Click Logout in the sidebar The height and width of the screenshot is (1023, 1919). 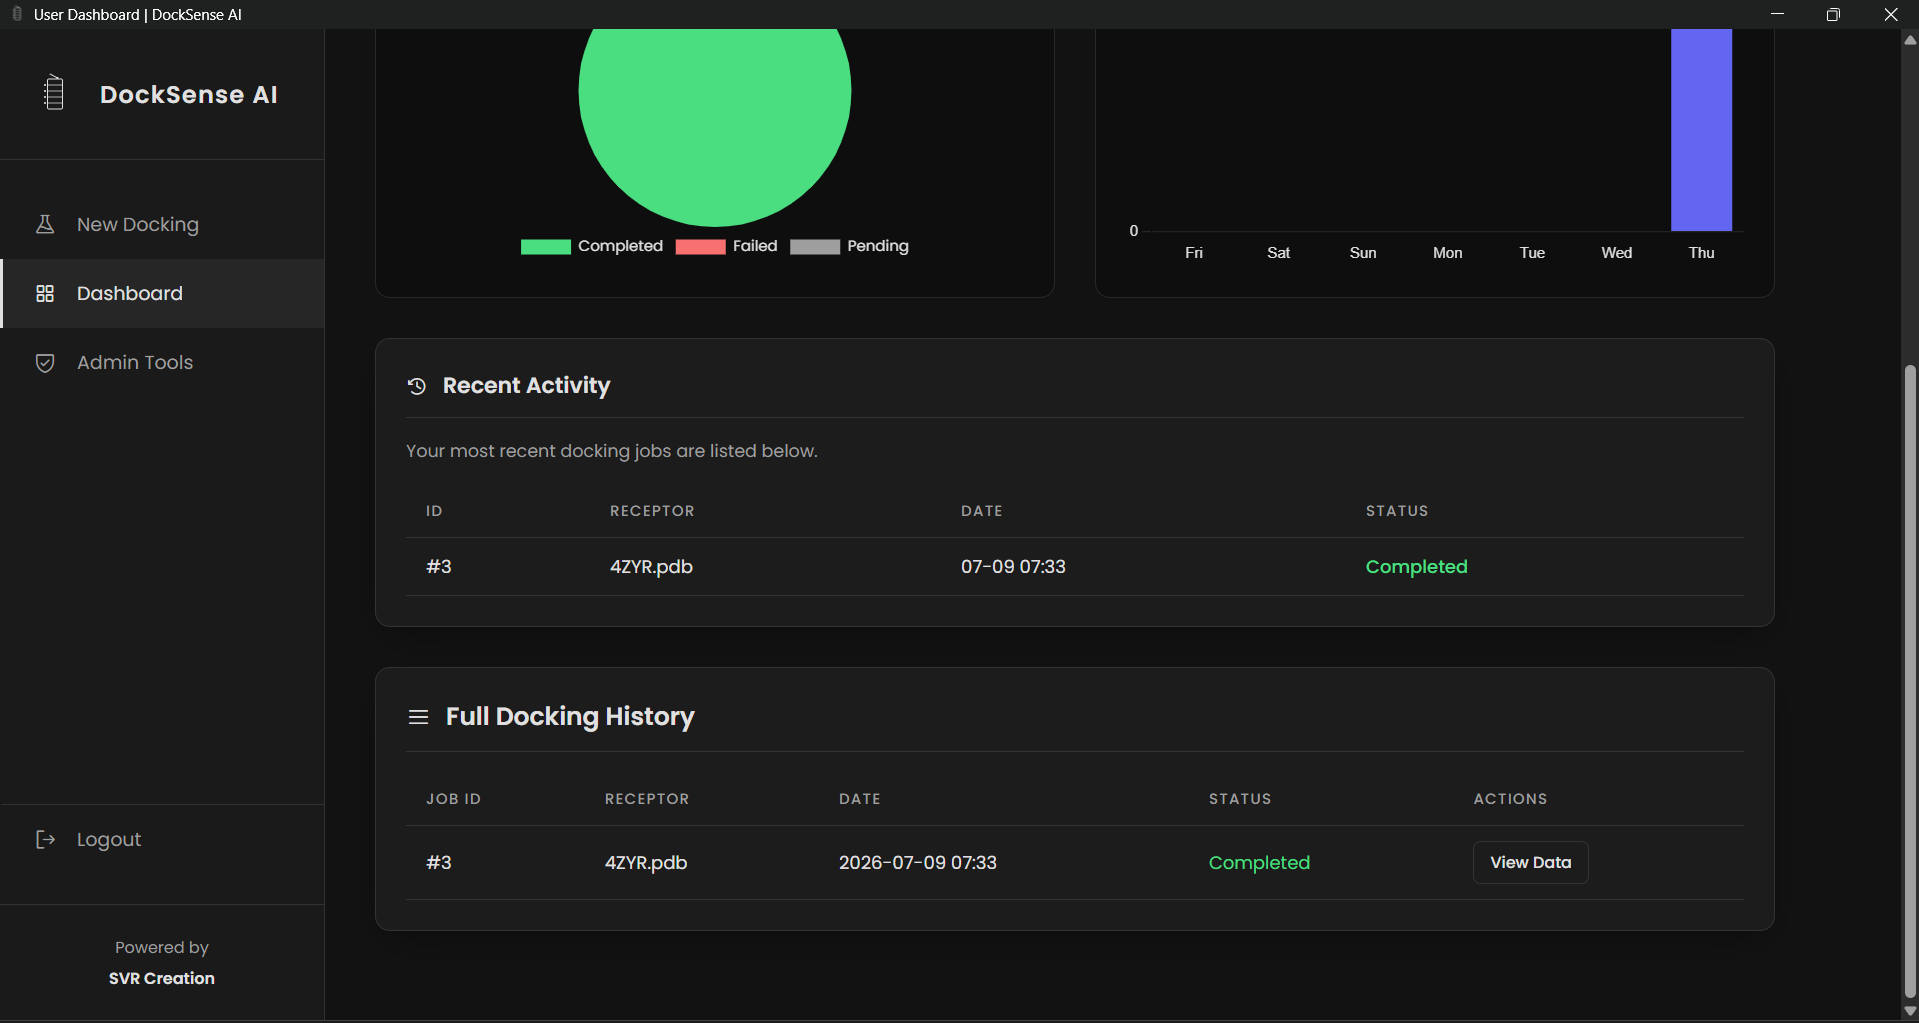point(162,839)
